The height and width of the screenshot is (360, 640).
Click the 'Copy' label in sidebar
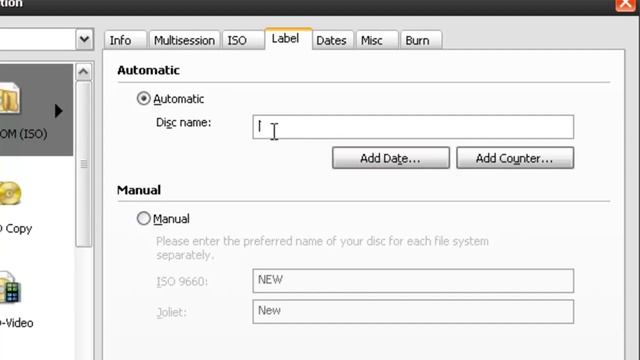tap(19, 229)
